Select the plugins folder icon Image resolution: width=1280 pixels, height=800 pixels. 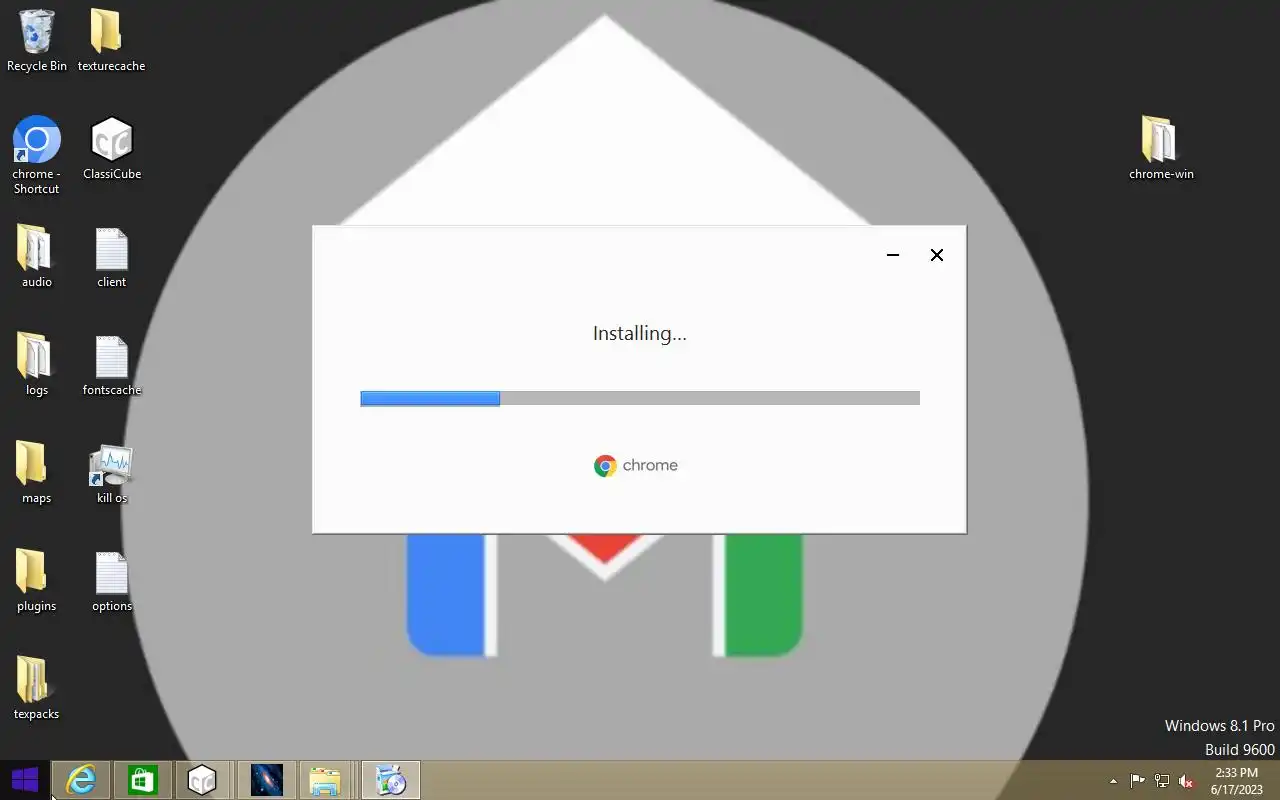pyautogui.click(x=37, y=581)
